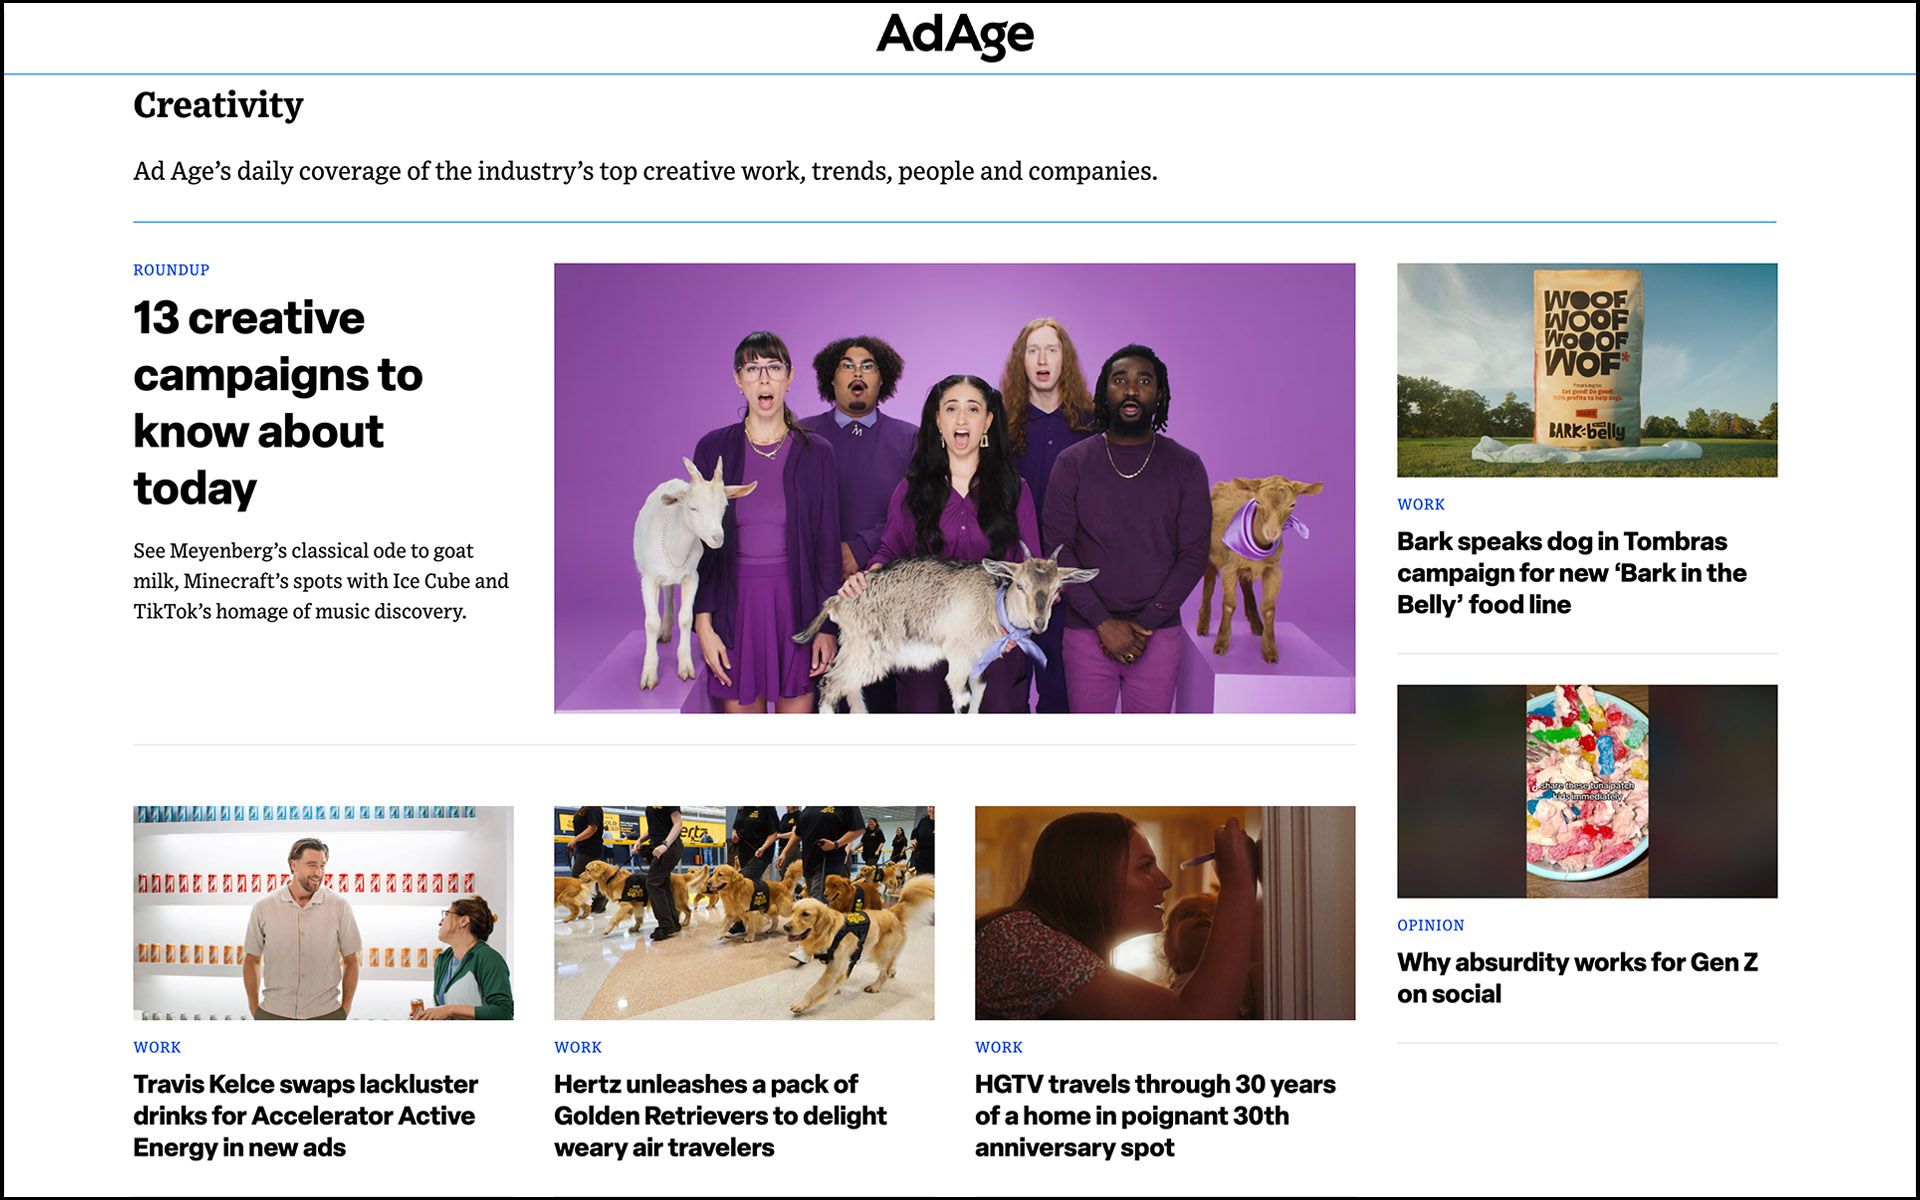1920x1200 pixels.
Task: Open the Bark in the Belly bag thumbnail
Action: [1586, 370]
